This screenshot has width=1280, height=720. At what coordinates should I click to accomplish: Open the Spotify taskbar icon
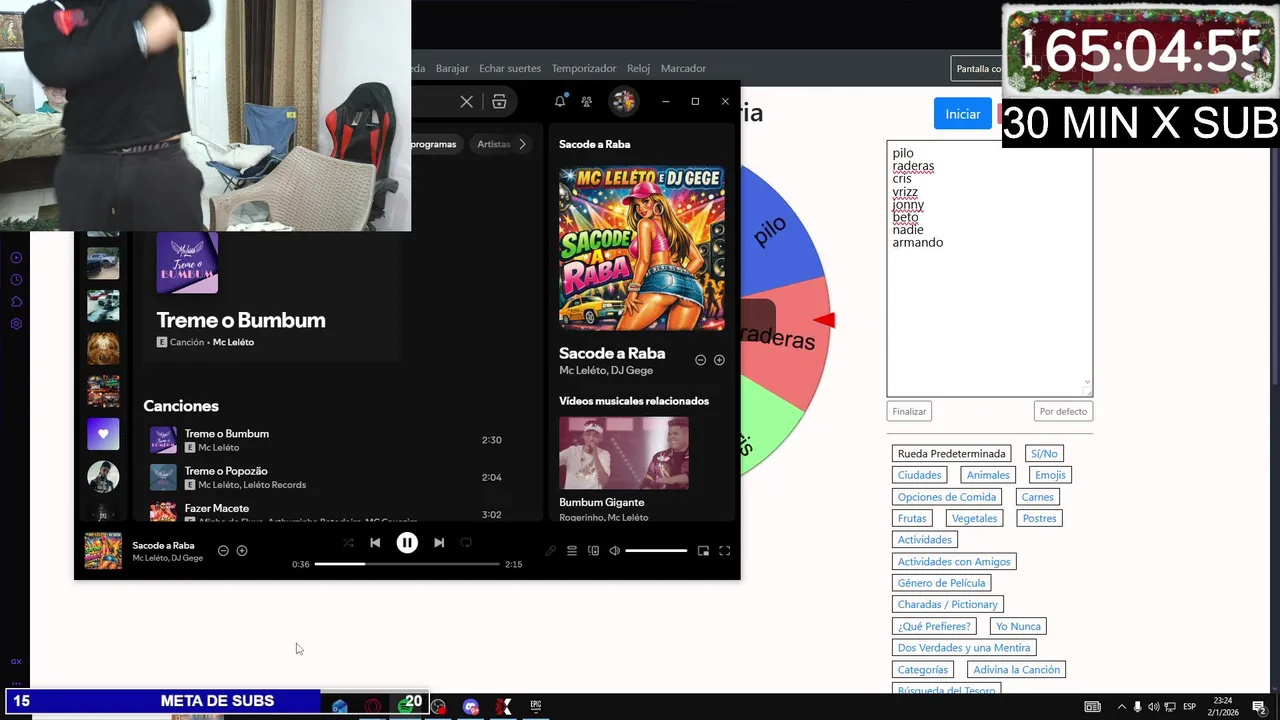pos(406,707)
